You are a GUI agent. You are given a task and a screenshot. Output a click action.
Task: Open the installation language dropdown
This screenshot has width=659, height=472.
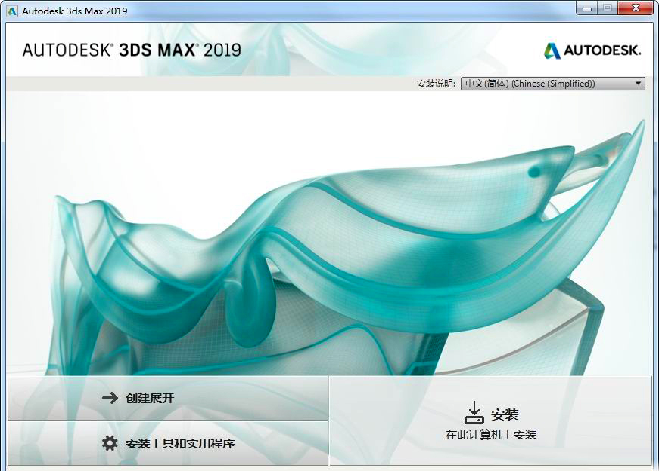pyautogui.click(x=553, y=84)
